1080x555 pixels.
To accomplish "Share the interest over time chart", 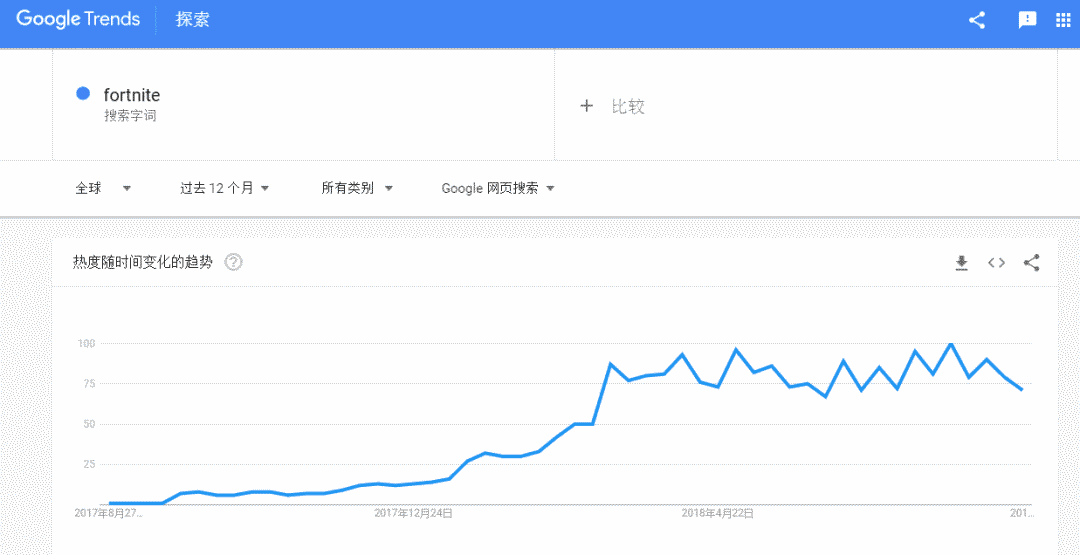I will click(x=1031, y=262).
